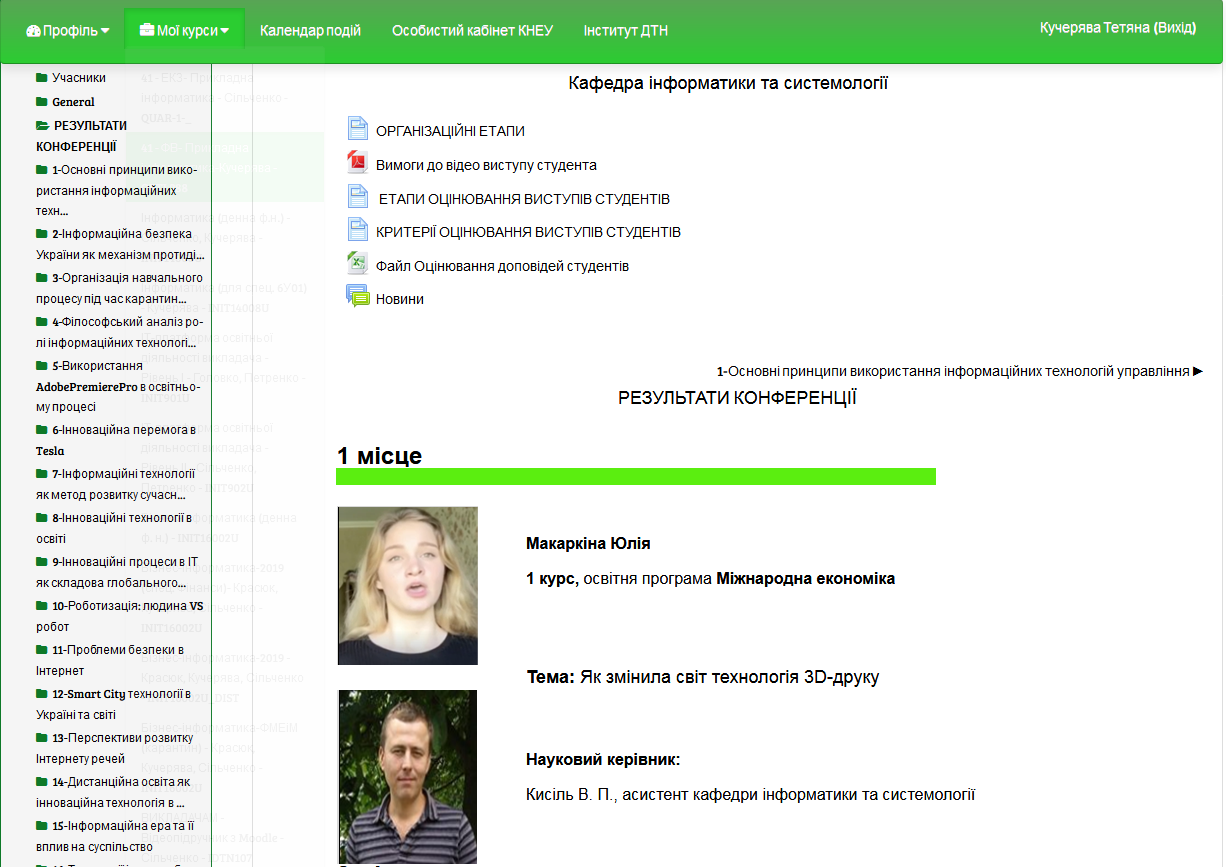The image size is (1226, 867).
Task: Click folder icon next to Учасники
Action: pos(42,78)
